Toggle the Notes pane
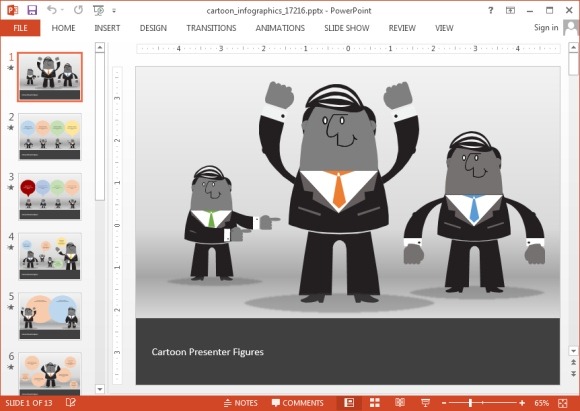The width and height of the screenshot is (580, 411). click(x=241, y=403)
